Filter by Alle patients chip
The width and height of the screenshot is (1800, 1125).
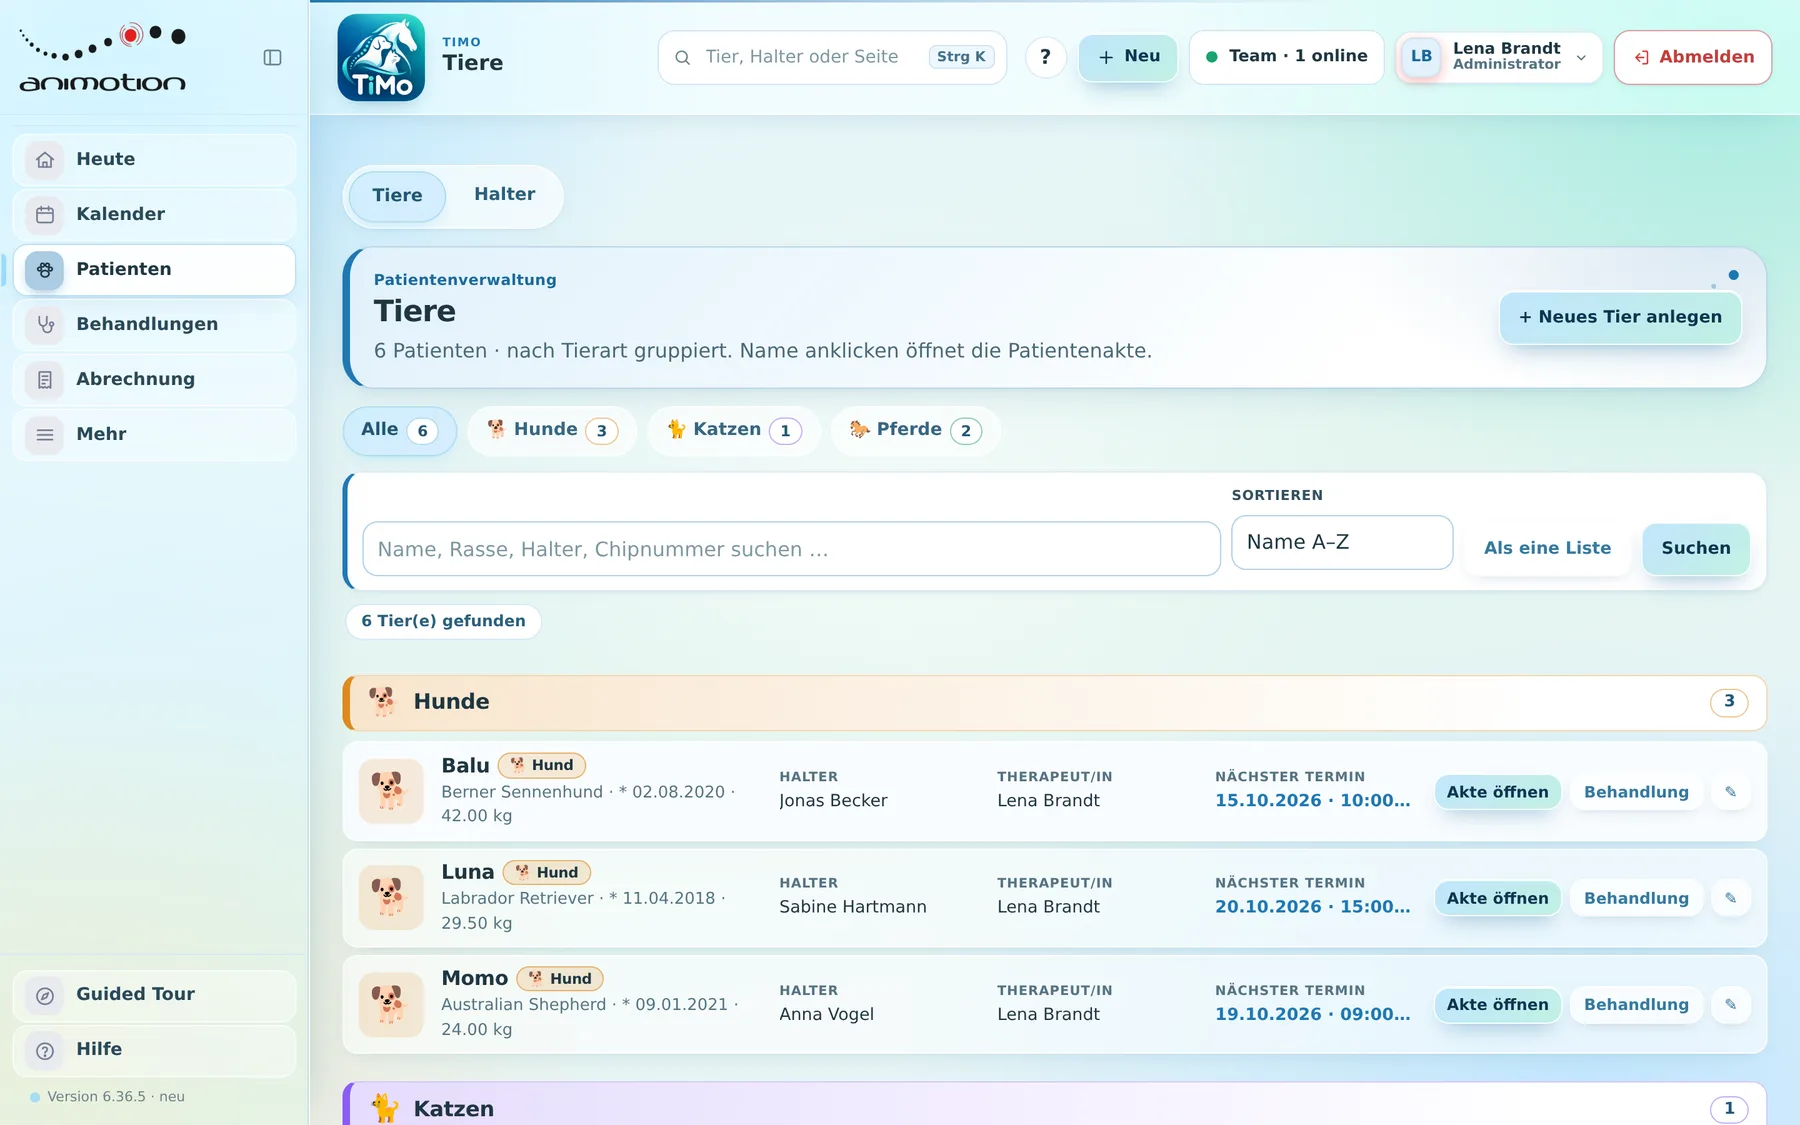point(399,430)
